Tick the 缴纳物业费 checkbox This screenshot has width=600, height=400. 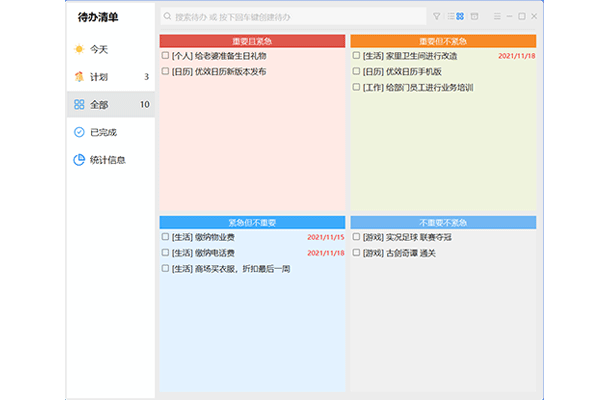coord(166,238)
